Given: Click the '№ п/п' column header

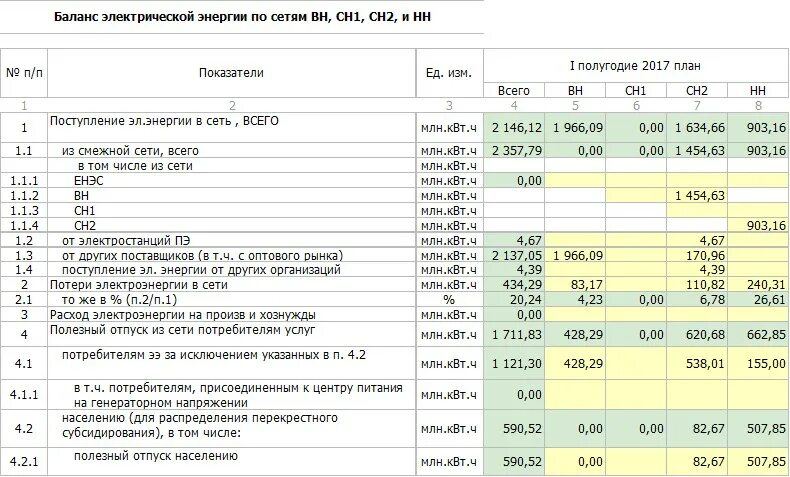Looking at the screenshot, I should point(24,73).
